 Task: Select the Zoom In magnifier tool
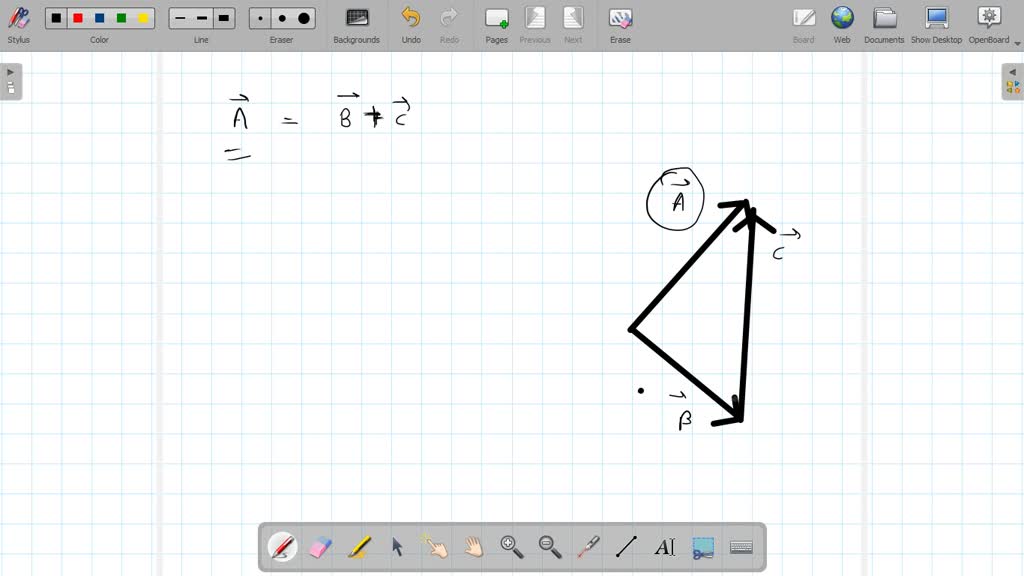pos(510,546)
